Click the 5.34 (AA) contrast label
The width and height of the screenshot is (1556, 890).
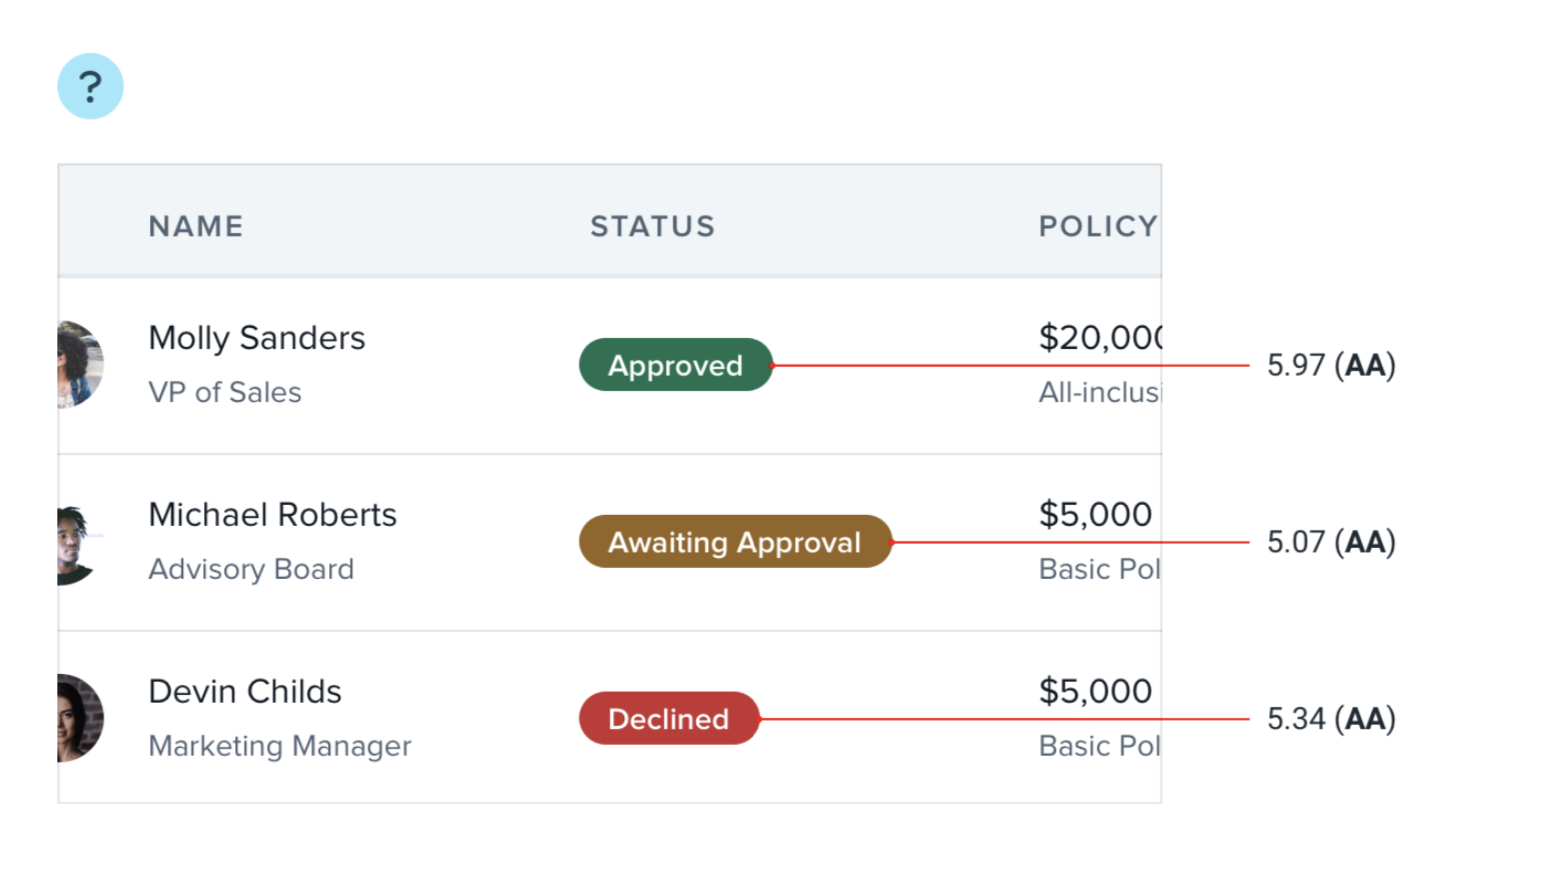(1330, 719)
